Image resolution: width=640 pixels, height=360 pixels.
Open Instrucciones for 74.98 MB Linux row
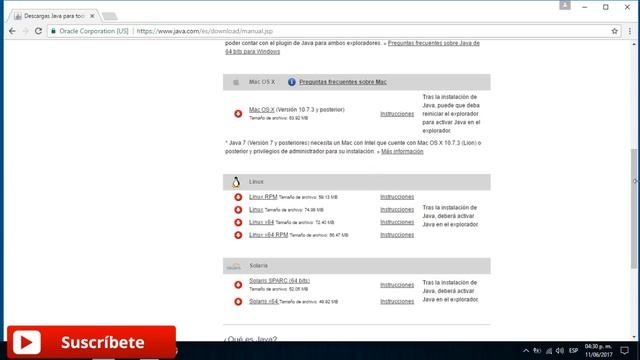tap(397, 209)
